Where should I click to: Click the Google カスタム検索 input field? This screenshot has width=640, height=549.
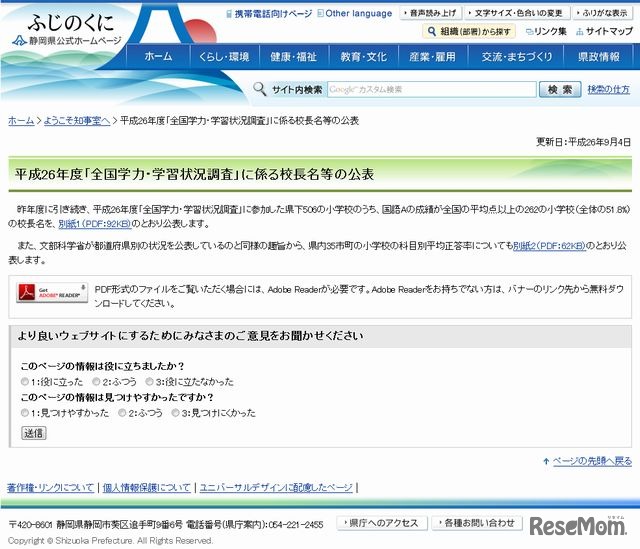click(432, 89)
